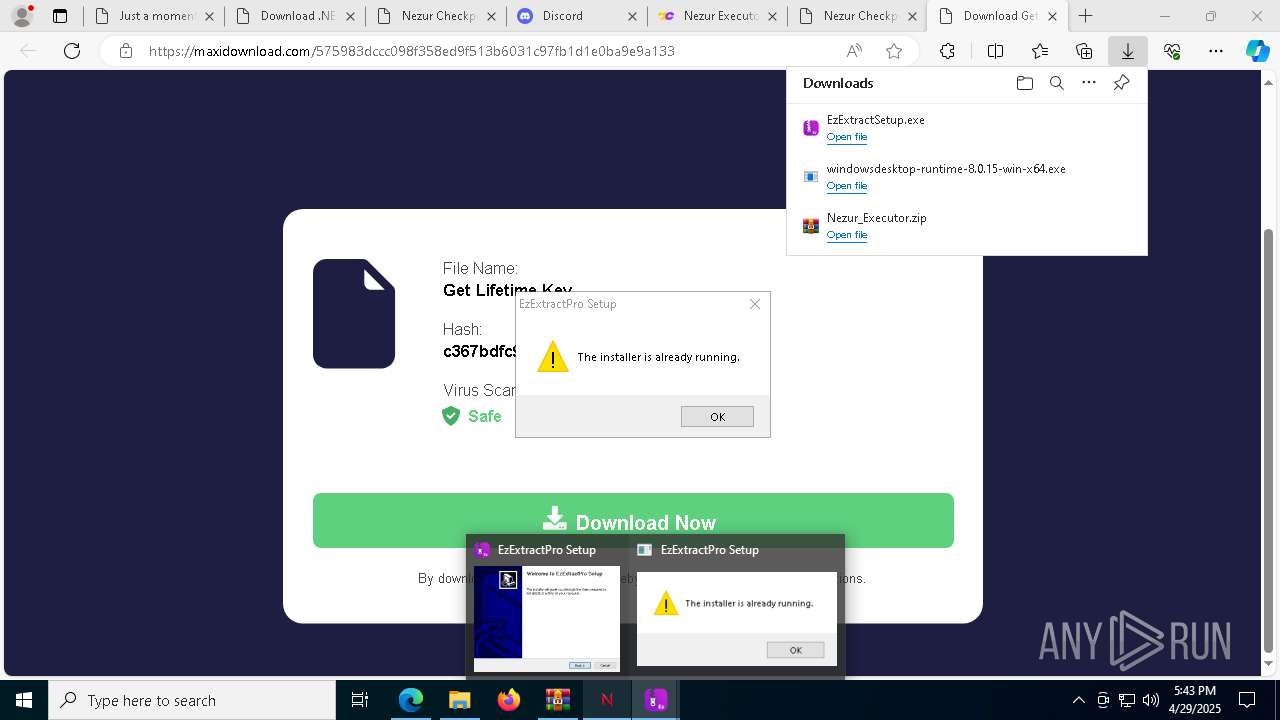Open WinRAR from the taskbar
Image resolution: width=1280 pixels, height=720 pixels.
(557, 700)
